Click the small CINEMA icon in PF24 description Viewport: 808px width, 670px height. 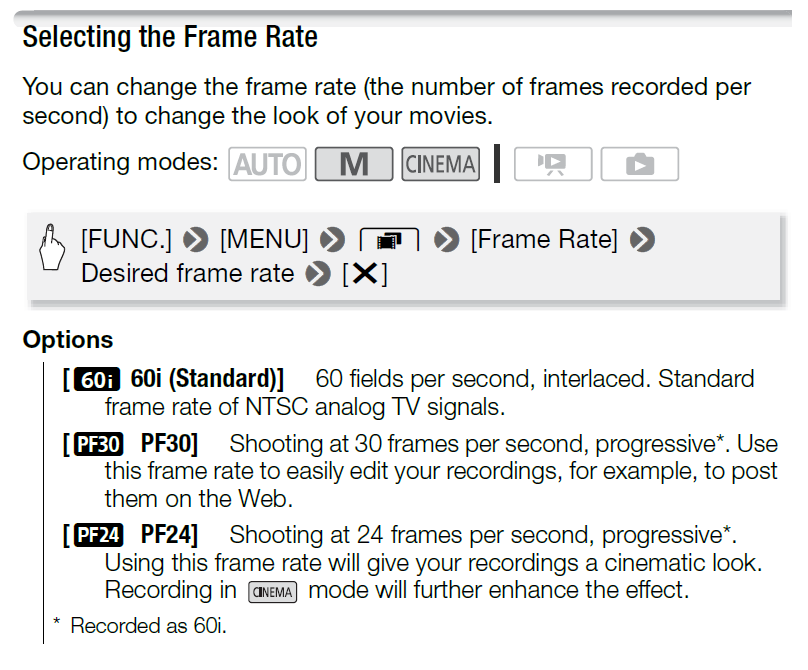pyautogui.click(x=273, y=592)
